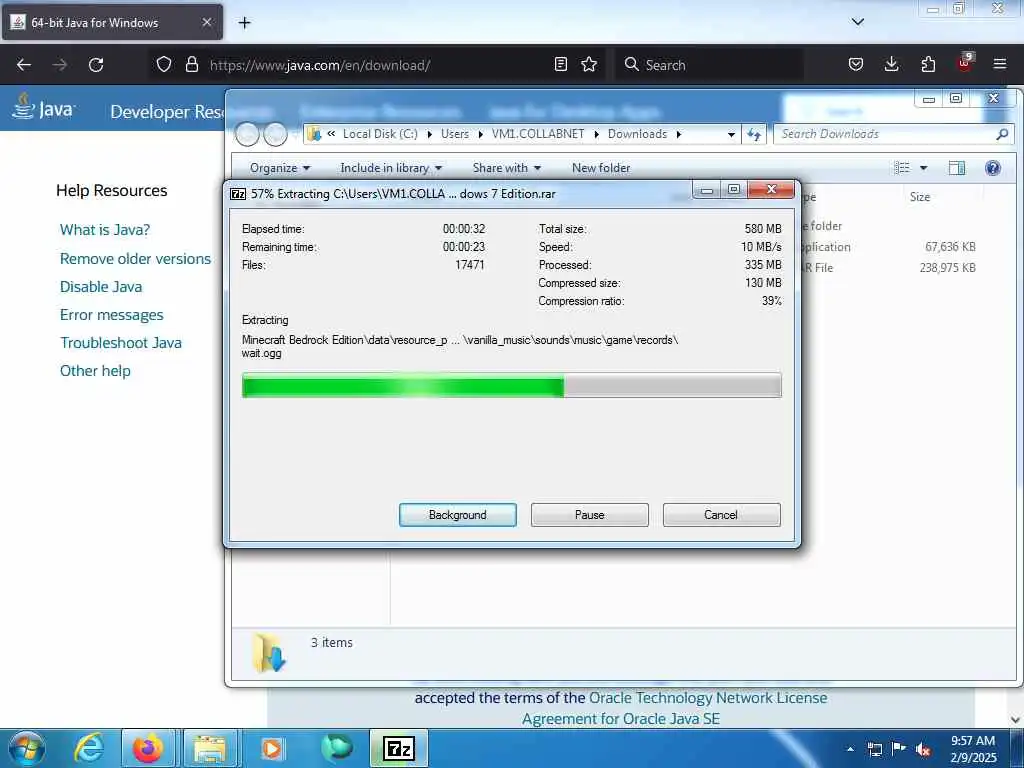Open Remove older versions link
Viewport: 1024px width, 768px height.
tap(135, 259)
